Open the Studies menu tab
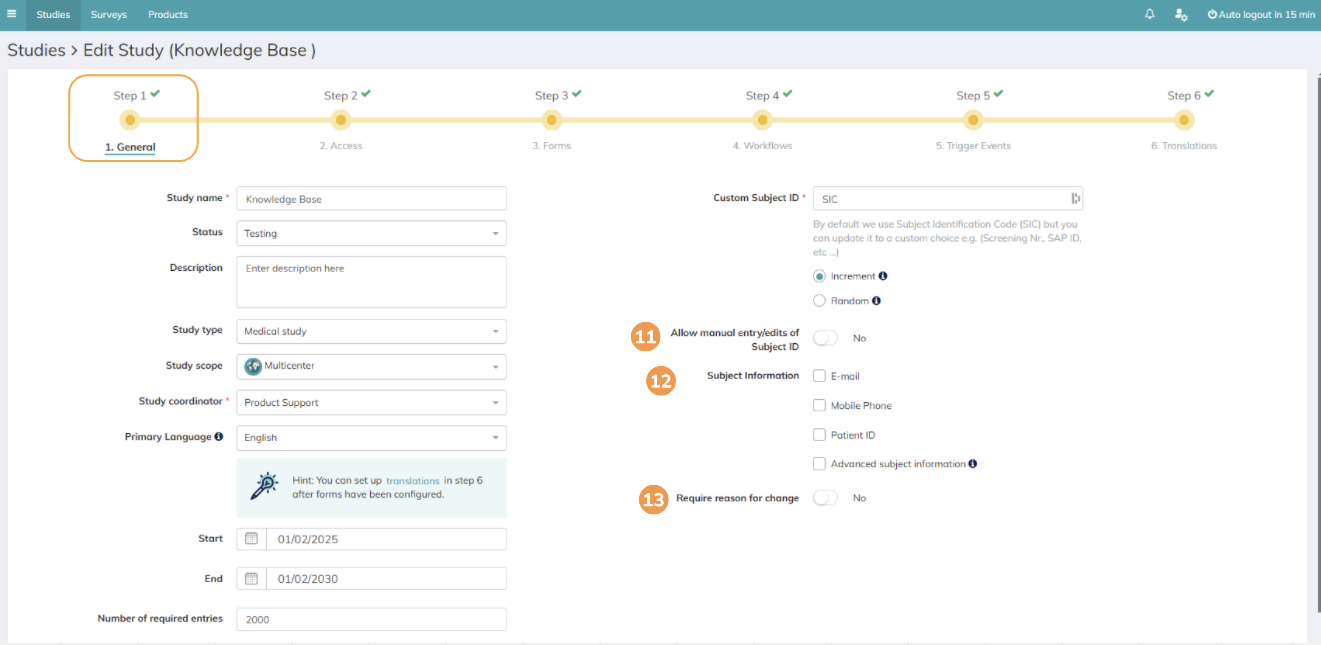 54,15
